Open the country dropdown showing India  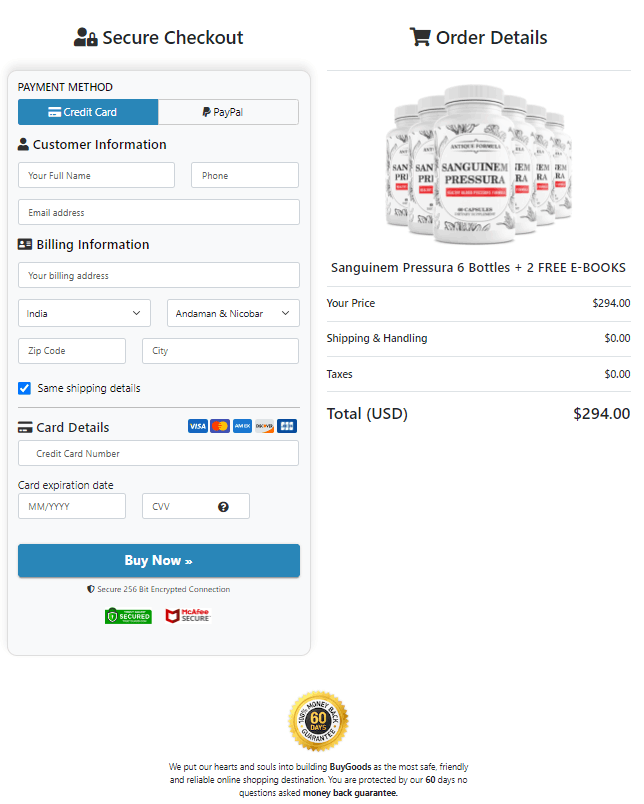[x=84, y=313]
